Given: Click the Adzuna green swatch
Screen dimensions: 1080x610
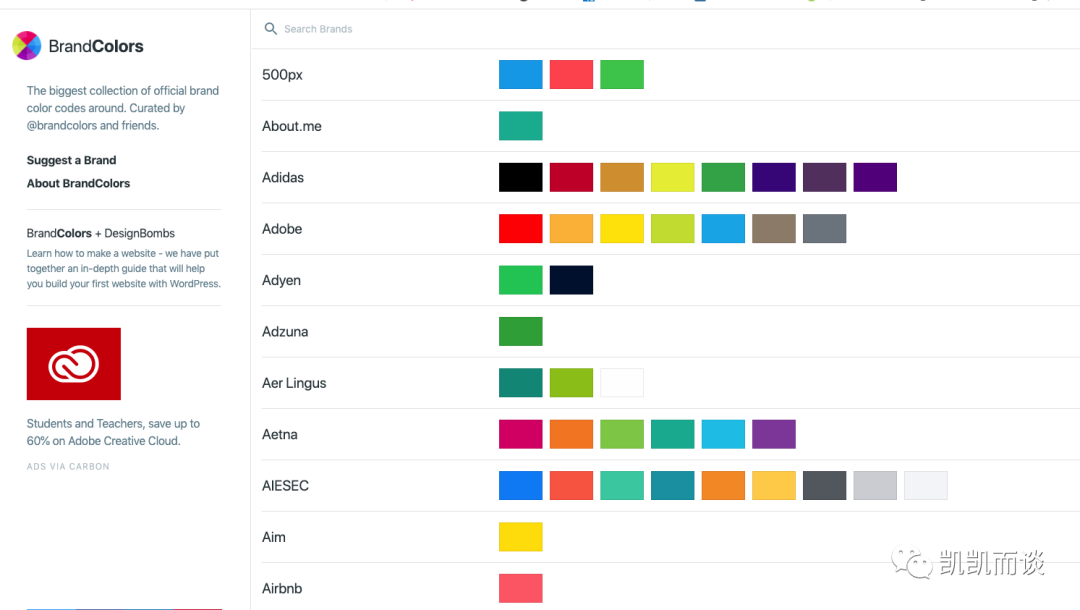Looking at the screenshot, I should click(521, 331).
